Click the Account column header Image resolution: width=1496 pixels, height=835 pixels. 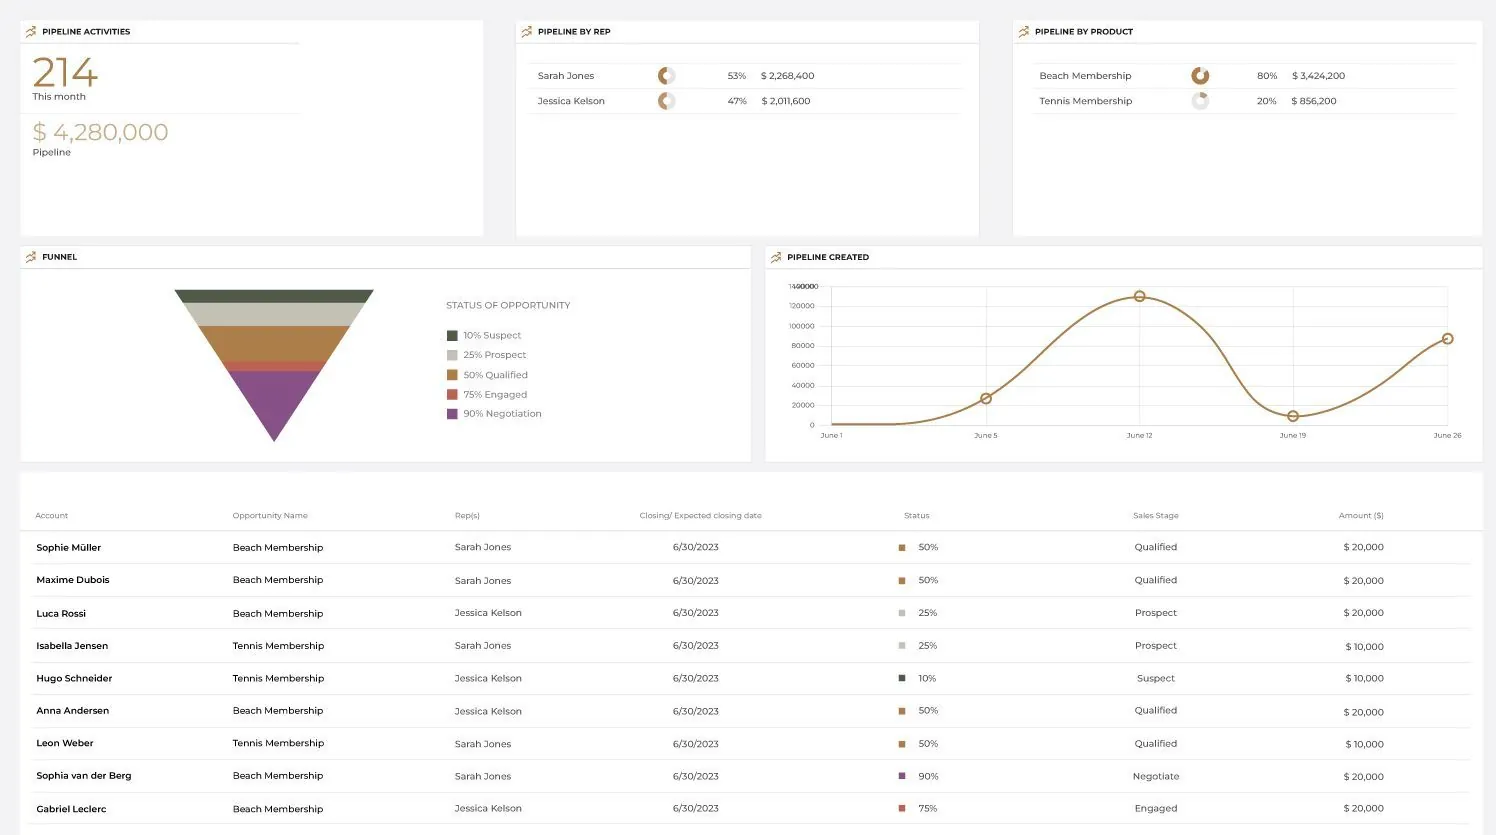[52, 516]
